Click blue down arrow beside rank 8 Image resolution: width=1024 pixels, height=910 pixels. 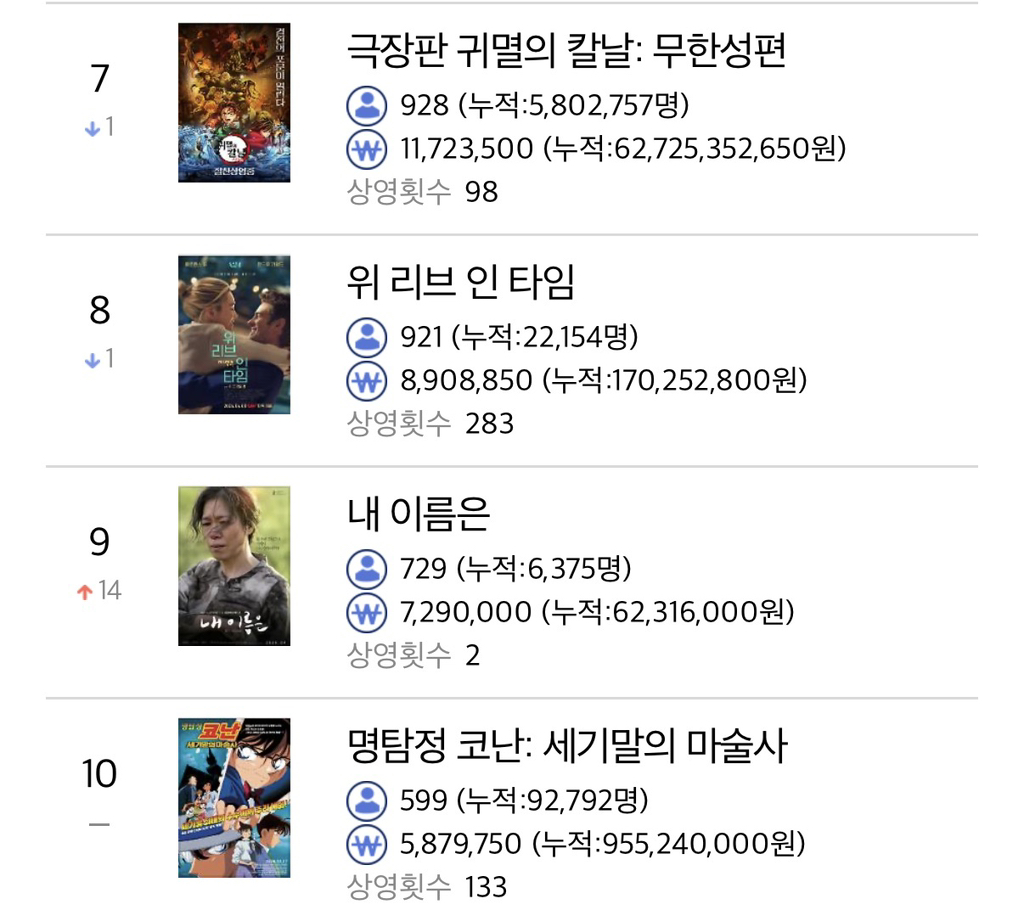92,360
